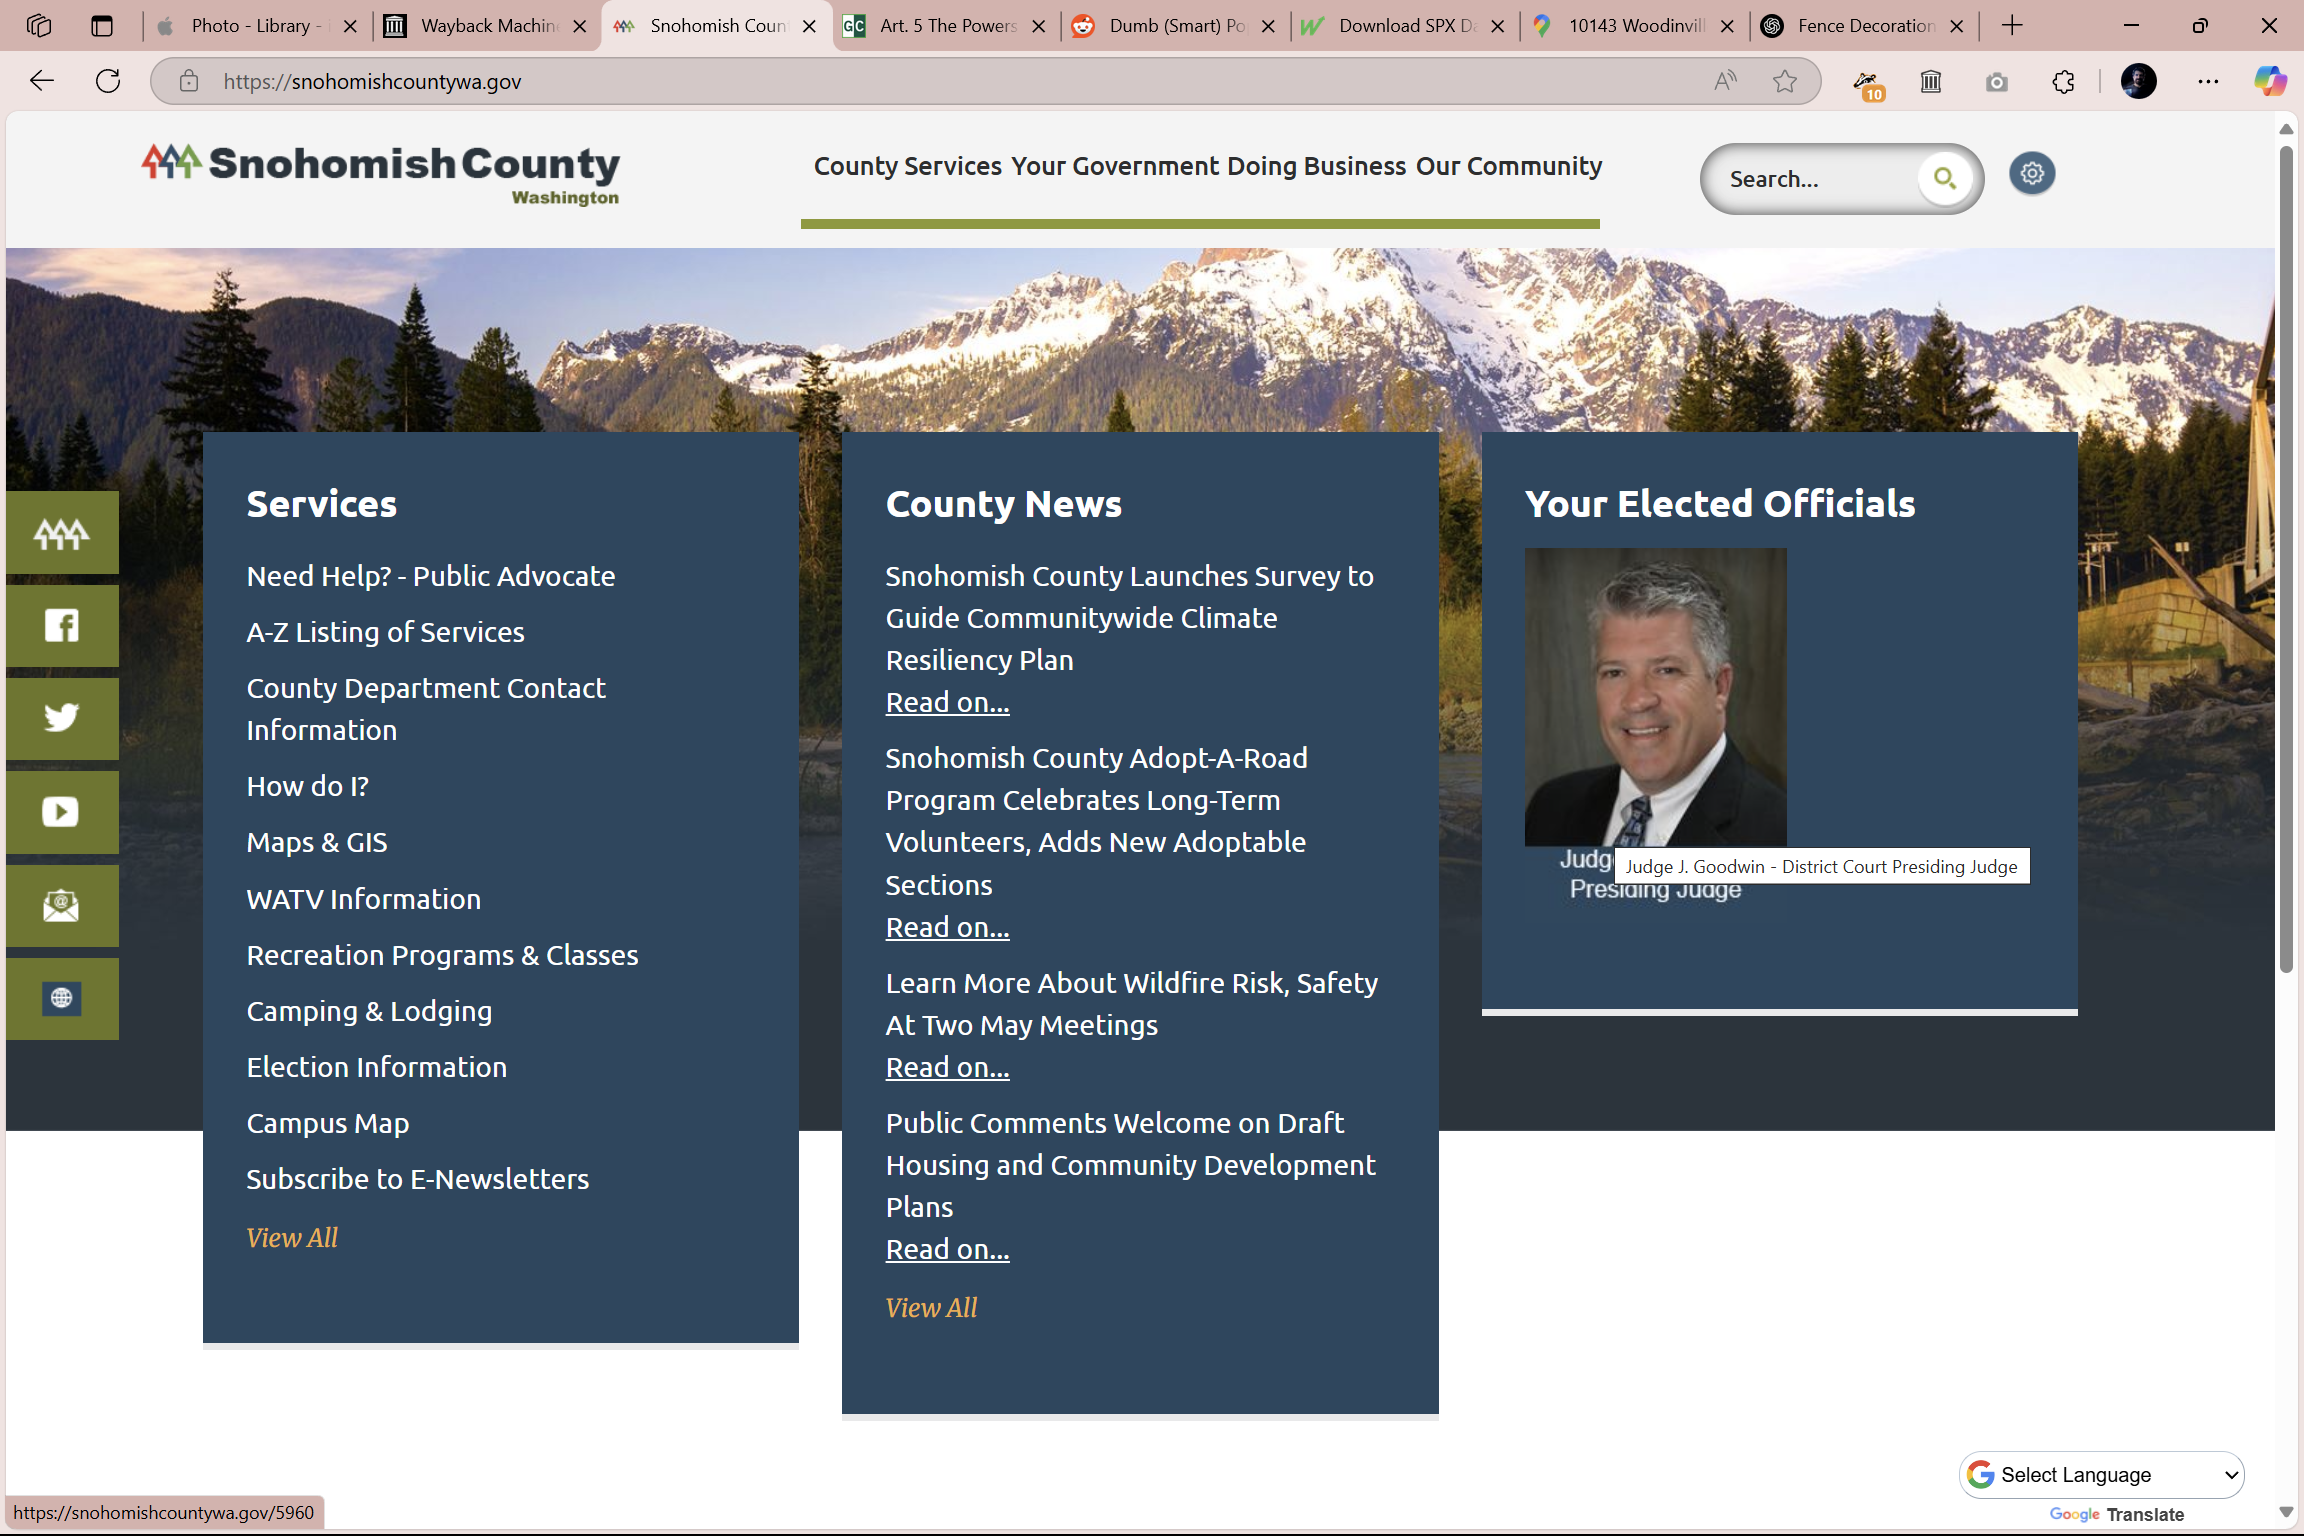The image size is (2304, 1536).
Task: Click the screenshot camera toolbar icon
Action: pos(1997,81)
